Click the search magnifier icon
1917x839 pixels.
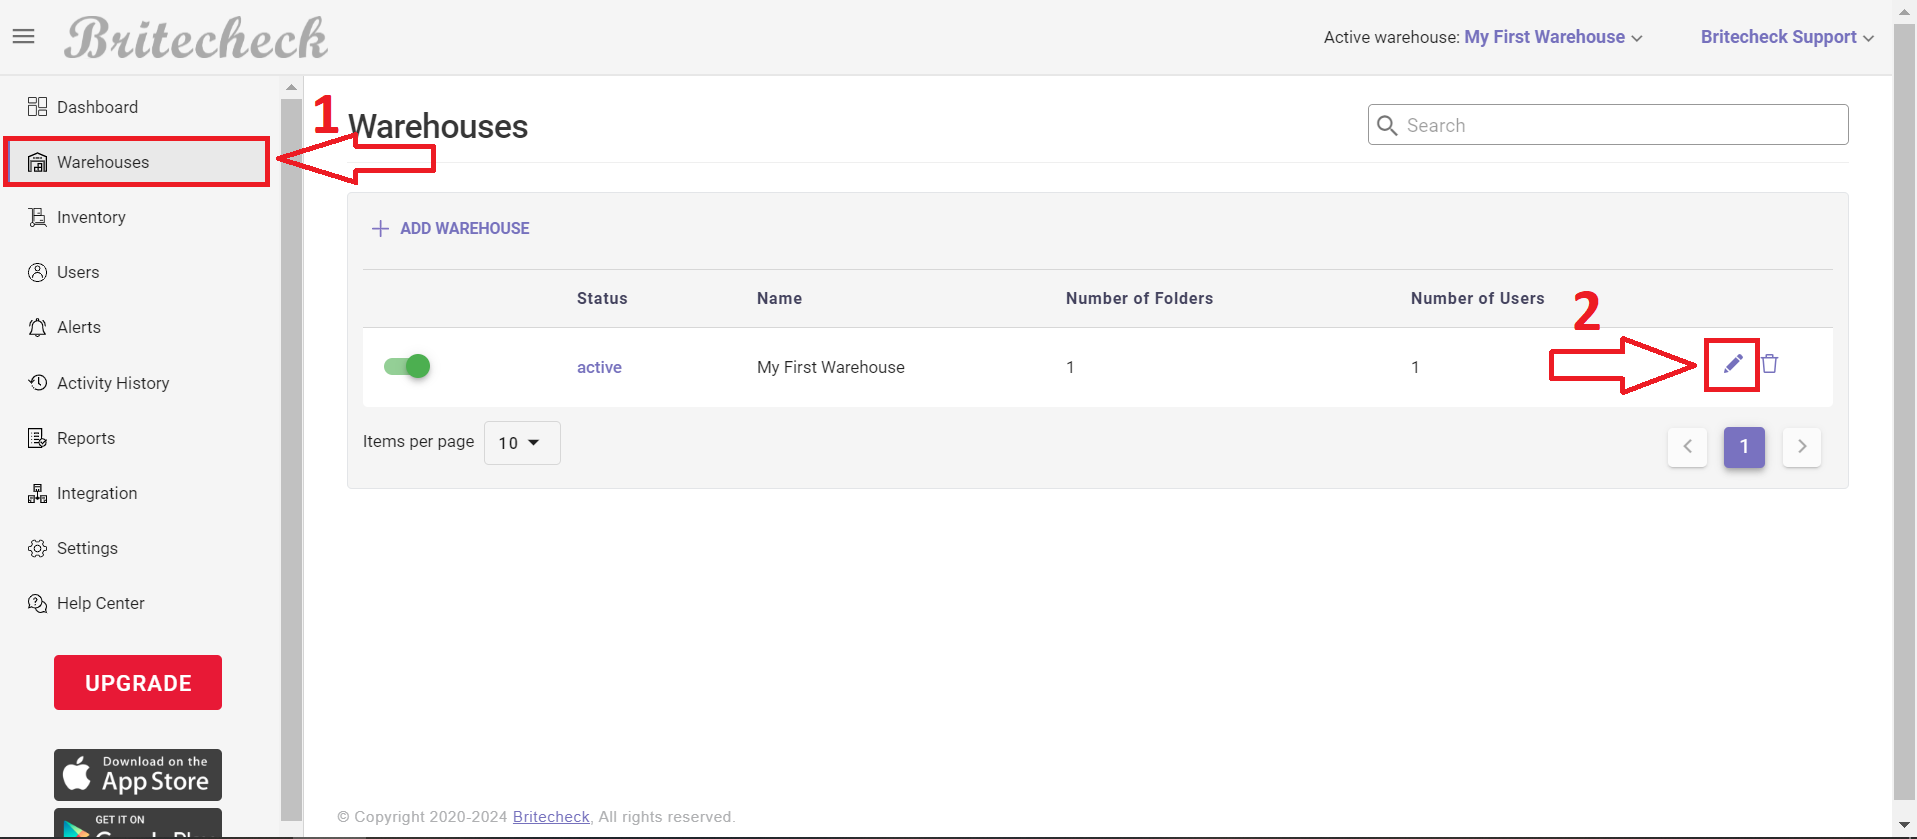click(1387, 125)
